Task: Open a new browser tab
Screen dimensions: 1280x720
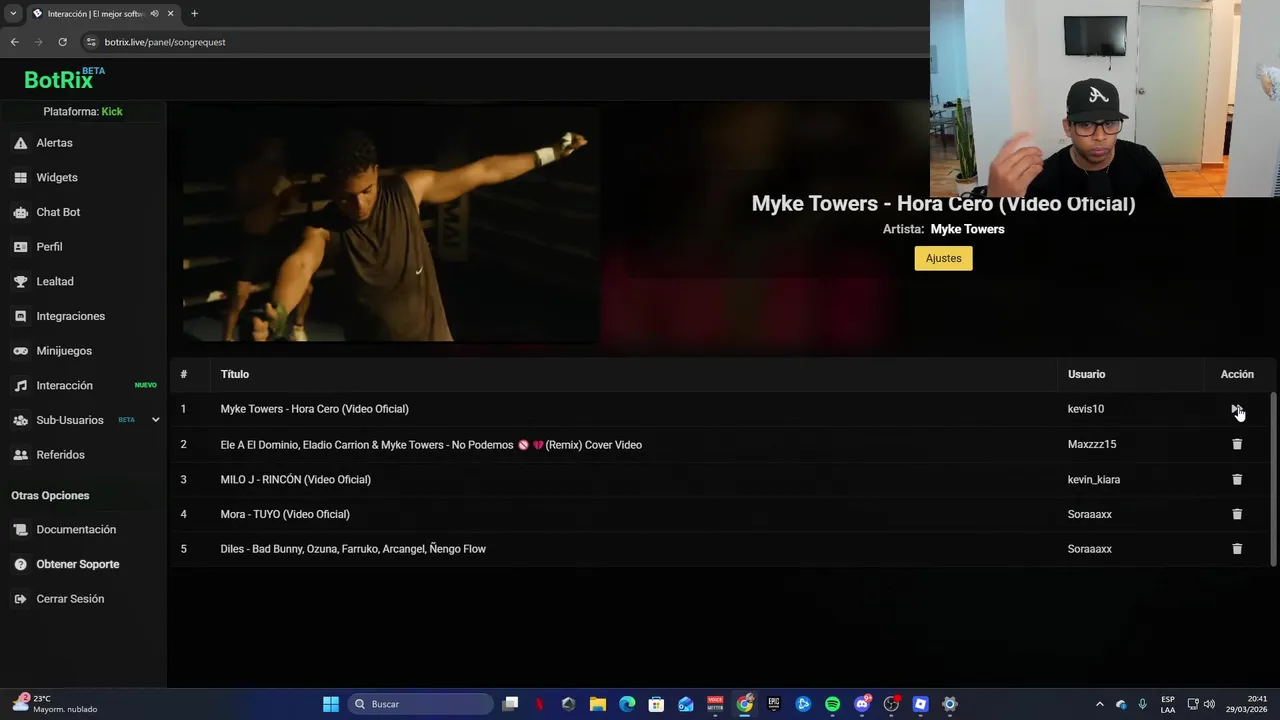Action: [x=194, y=13]
